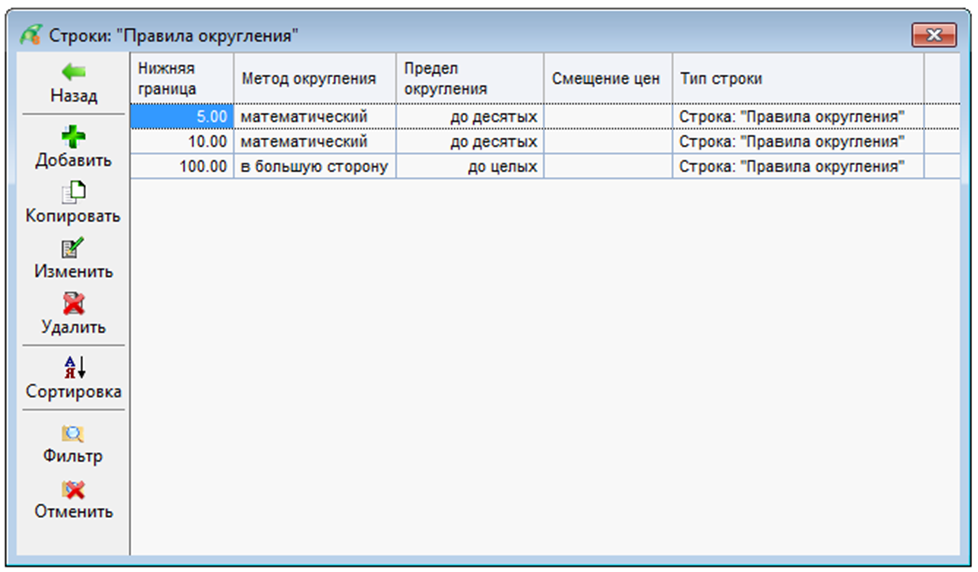Click the green Back arrow icon

(x=74, y=73)
